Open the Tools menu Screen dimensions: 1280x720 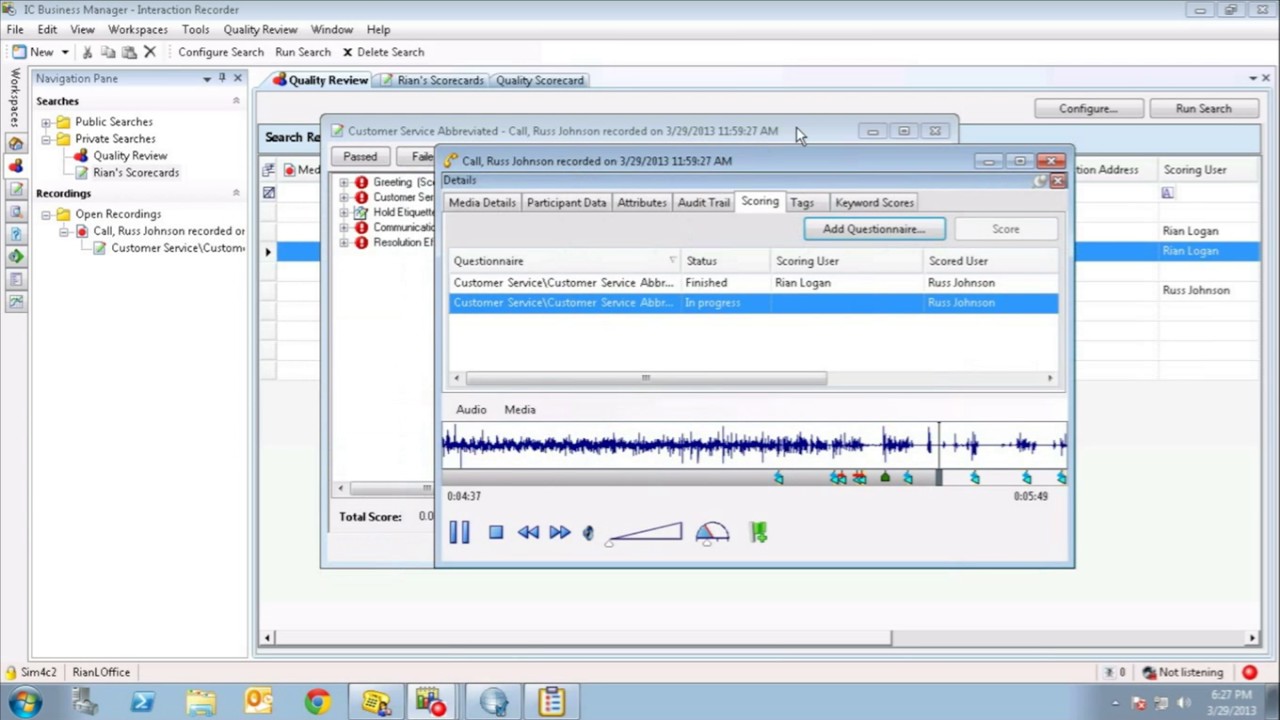(195, 30)
